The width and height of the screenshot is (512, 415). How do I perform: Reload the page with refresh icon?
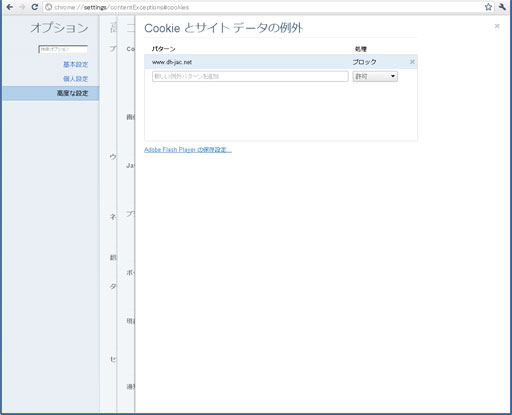35,7
